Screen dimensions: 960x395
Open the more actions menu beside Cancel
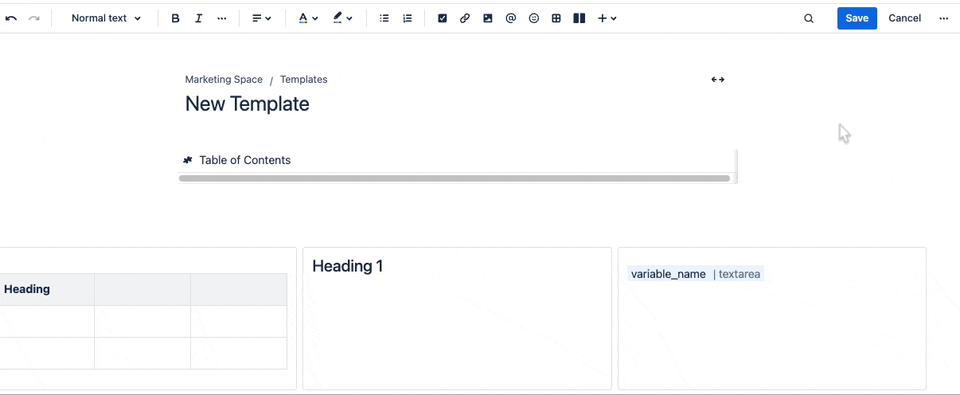click(943, 18)
